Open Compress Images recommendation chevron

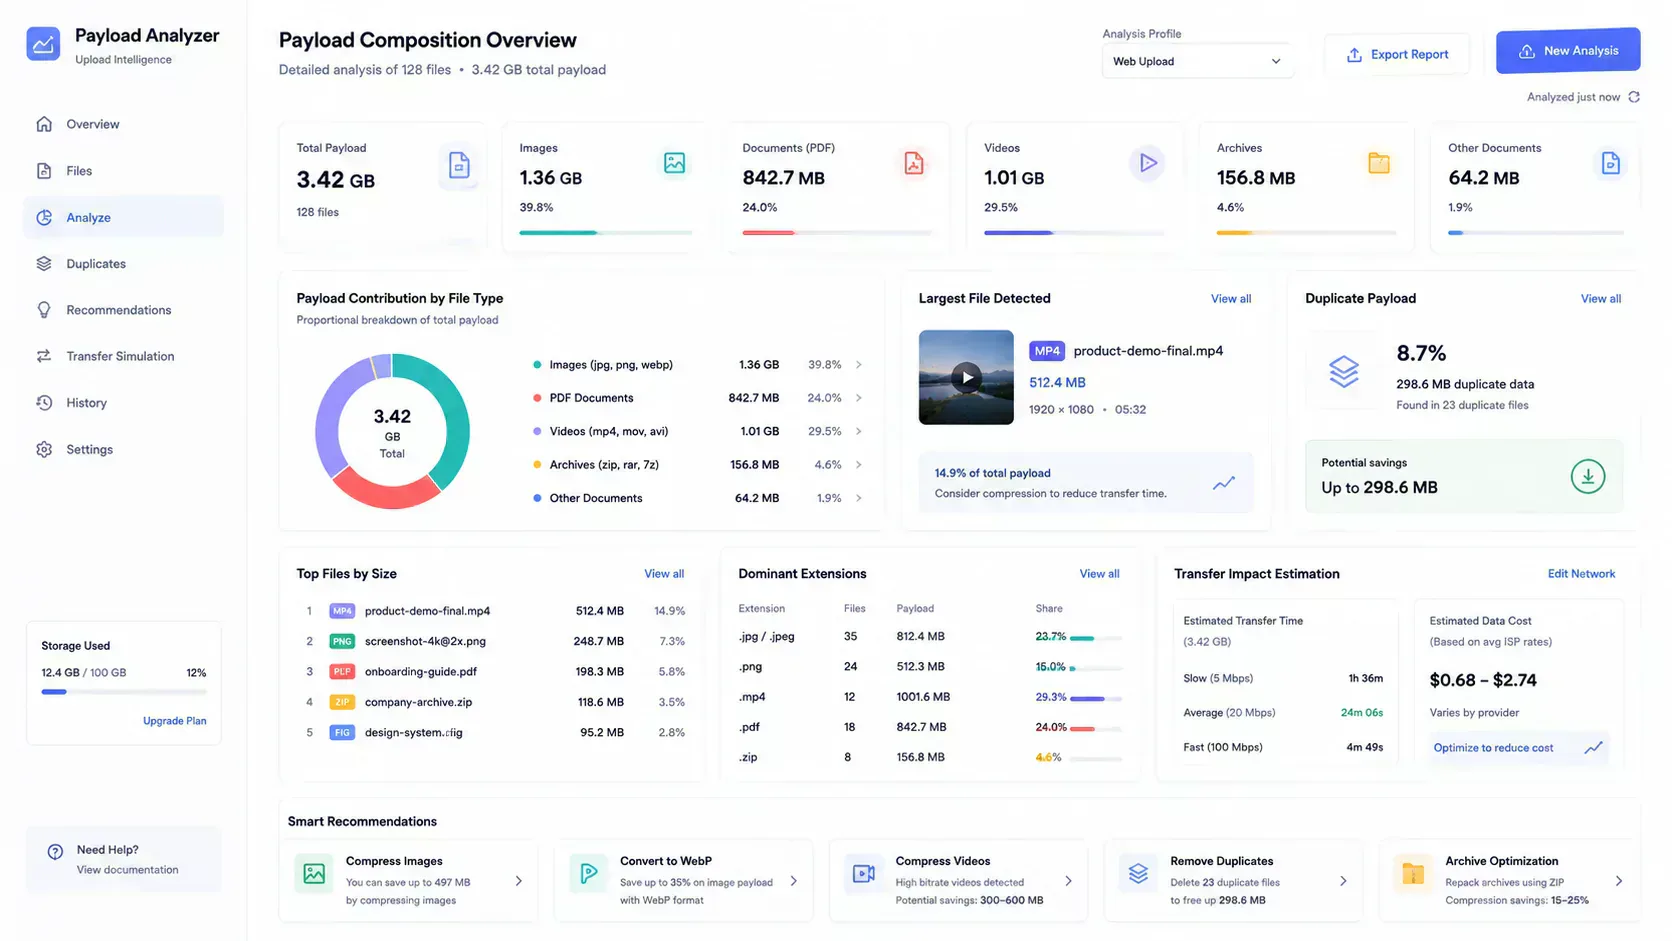518,881
